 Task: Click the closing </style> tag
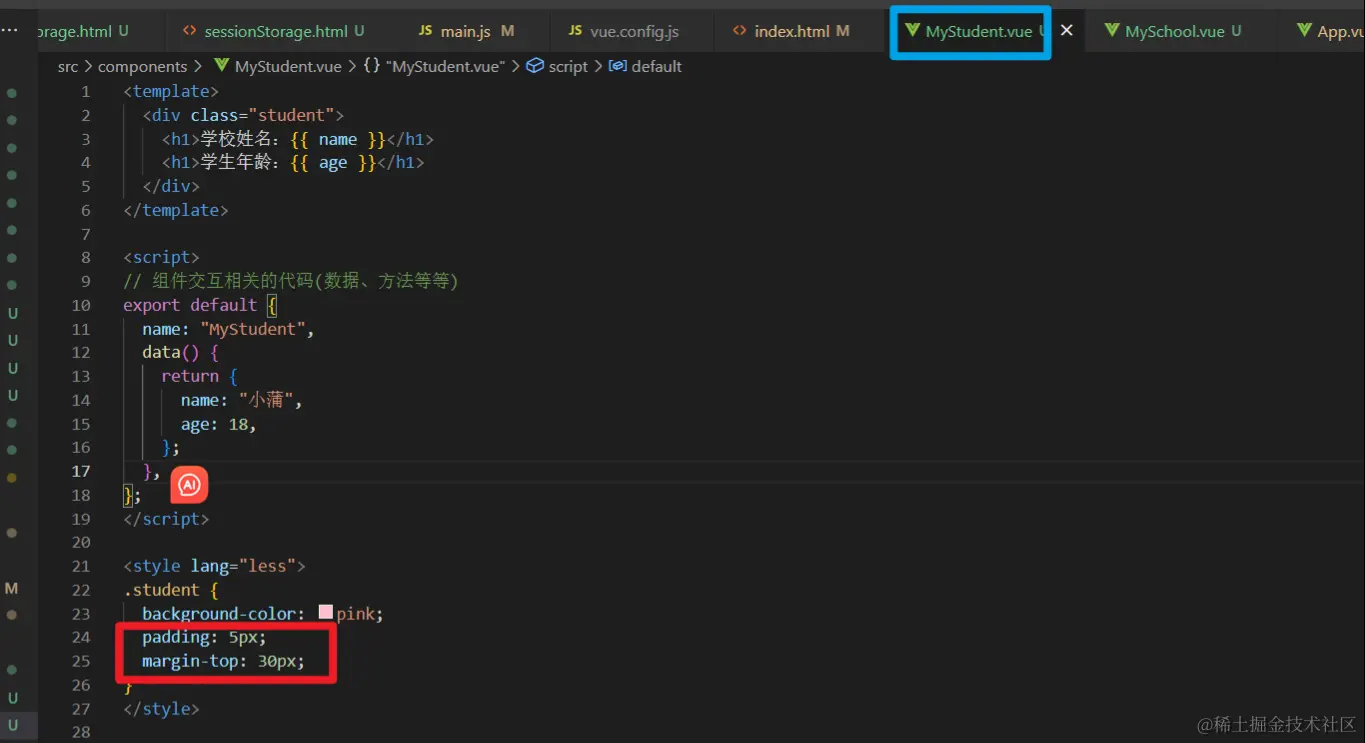(161, 709)
